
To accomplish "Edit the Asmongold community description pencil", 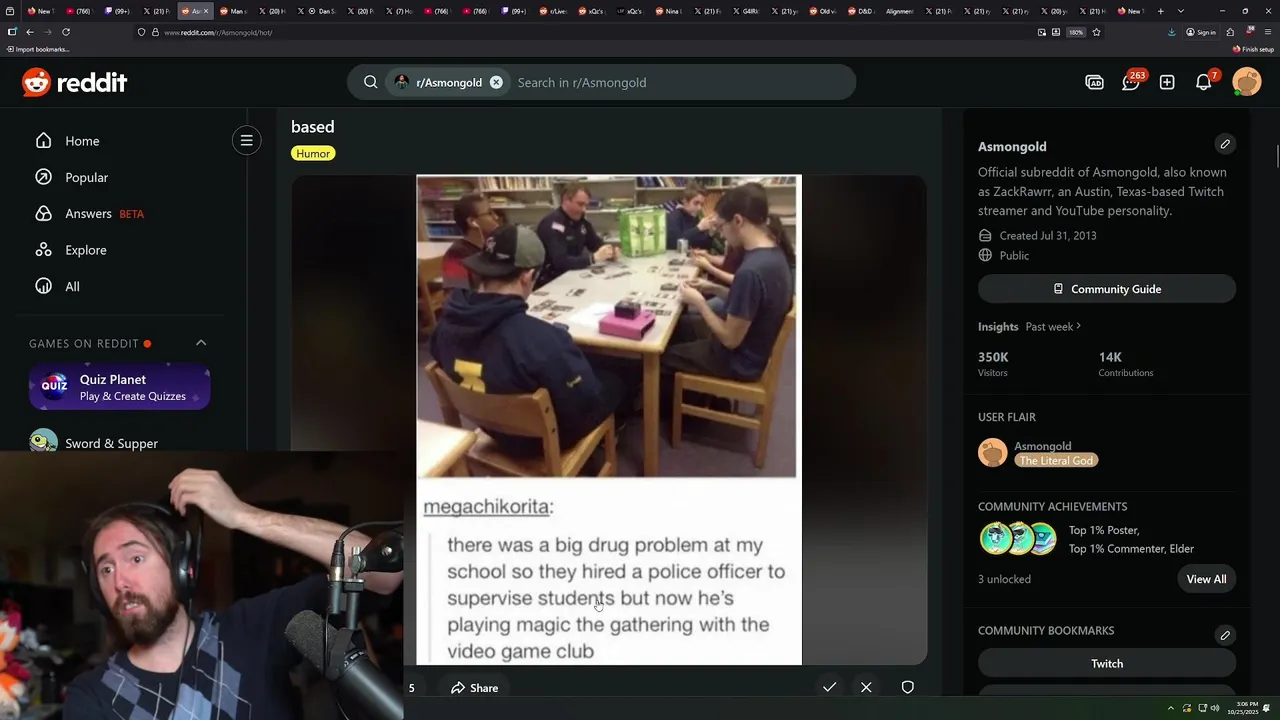I will [1225, 144].
